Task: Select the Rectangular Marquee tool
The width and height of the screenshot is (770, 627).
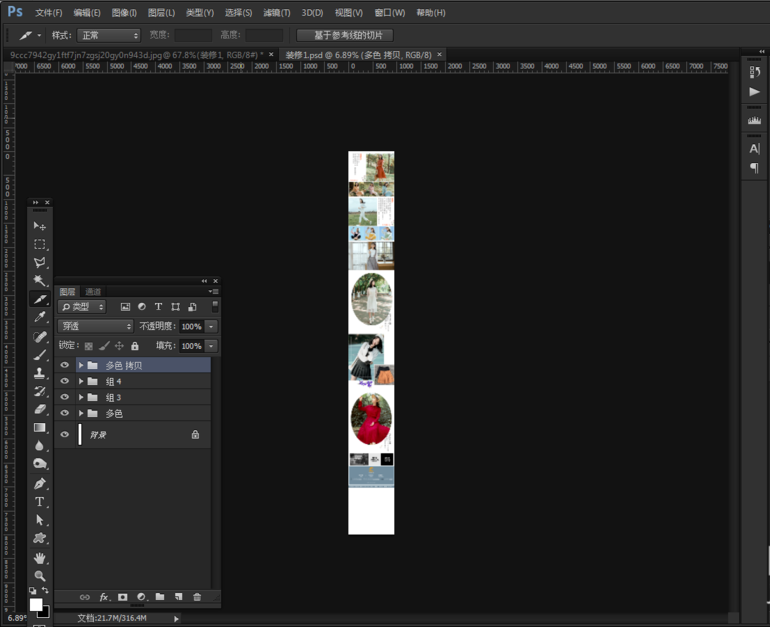Action: click(x=40, y=244)
